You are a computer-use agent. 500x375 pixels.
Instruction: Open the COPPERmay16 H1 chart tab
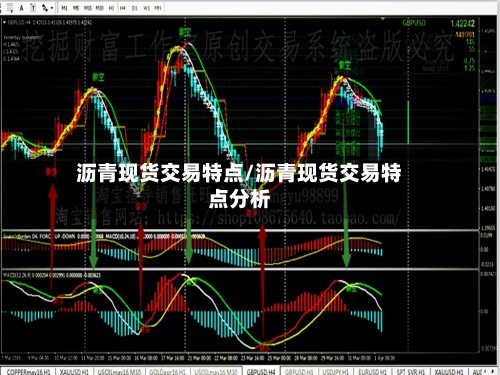point(28,371)
